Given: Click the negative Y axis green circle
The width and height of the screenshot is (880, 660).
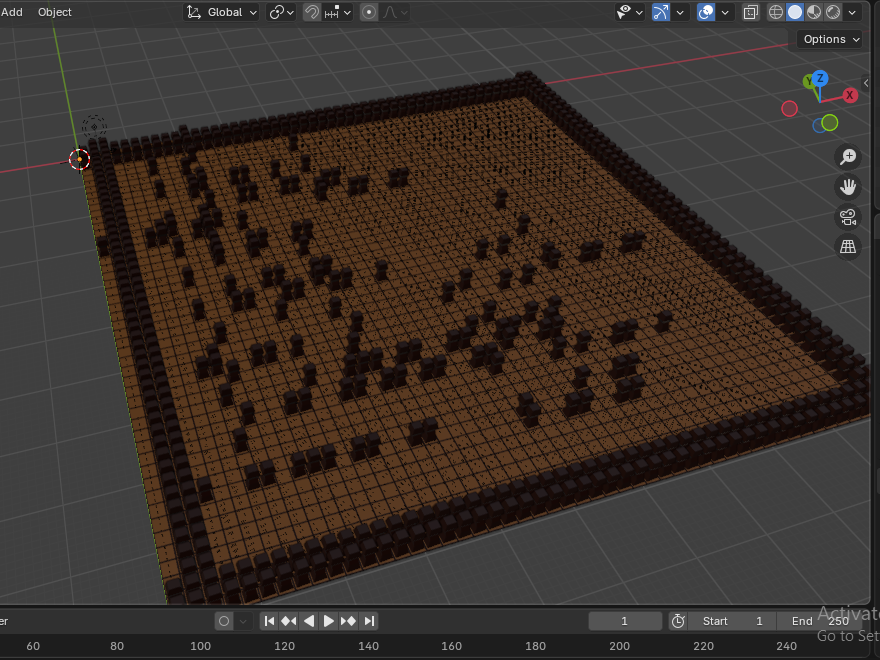Looking at the screenshot, I should pyautogui.click(x=829, y=122).
